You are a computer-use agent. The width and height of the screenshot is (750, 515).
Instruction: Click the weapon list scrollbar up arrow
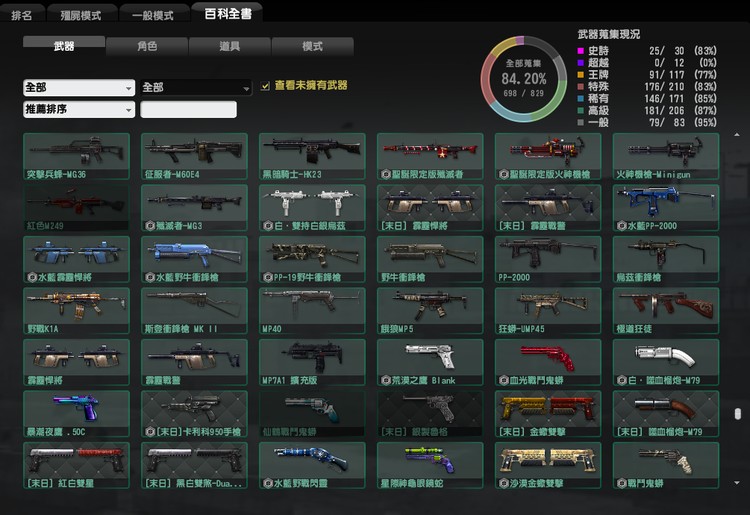tap(737, 135)
